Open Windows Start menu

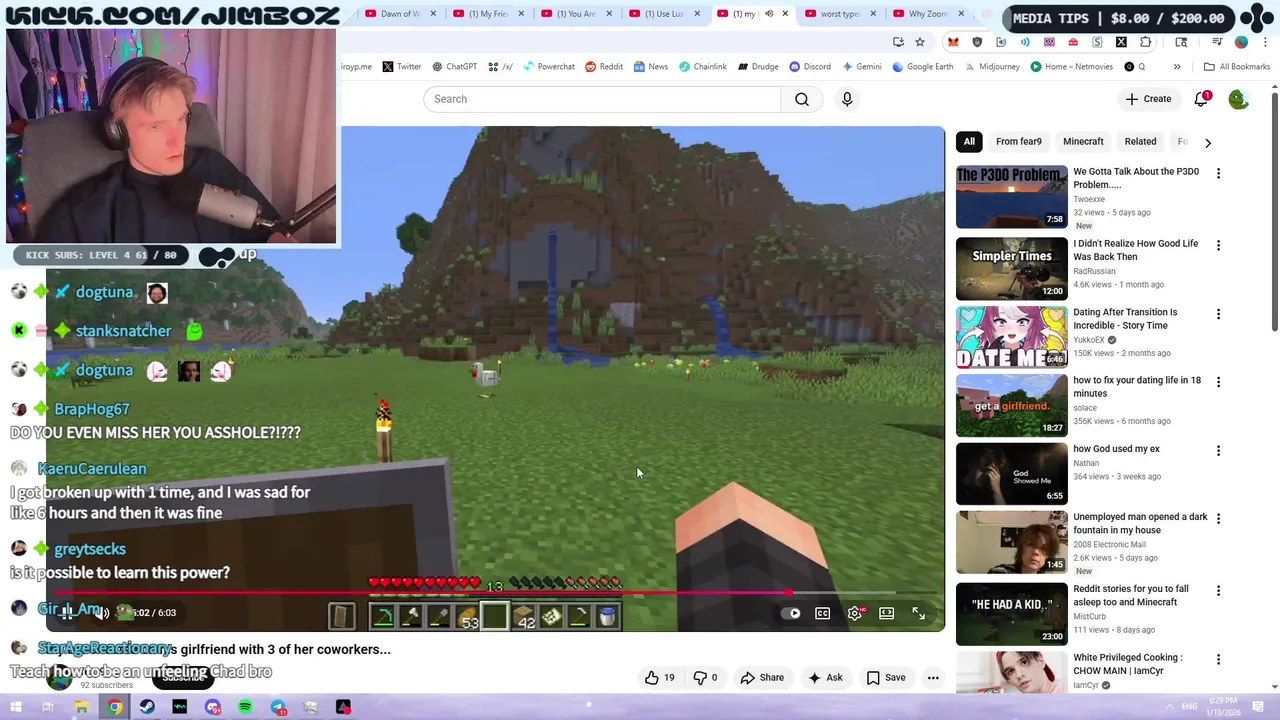pos(16,707)
